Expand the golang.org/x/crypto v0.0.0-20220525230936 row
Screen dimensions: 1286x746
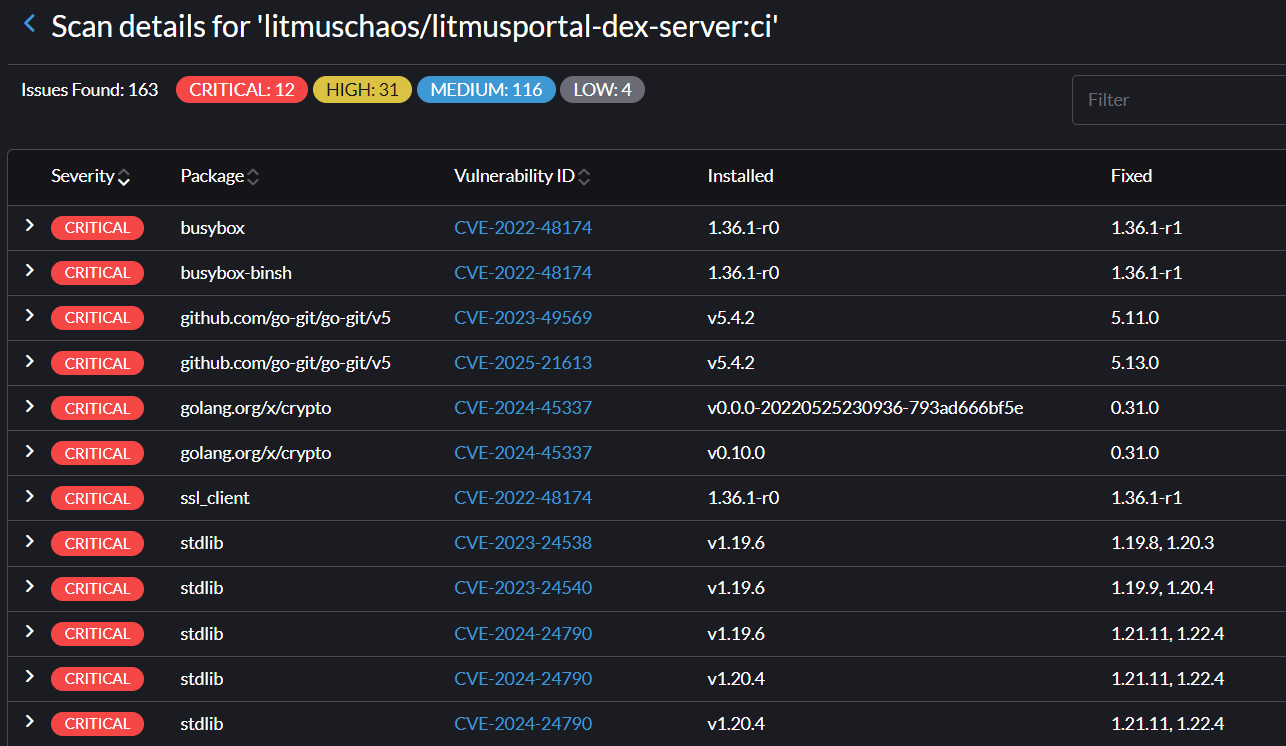(x=29, y=407)
